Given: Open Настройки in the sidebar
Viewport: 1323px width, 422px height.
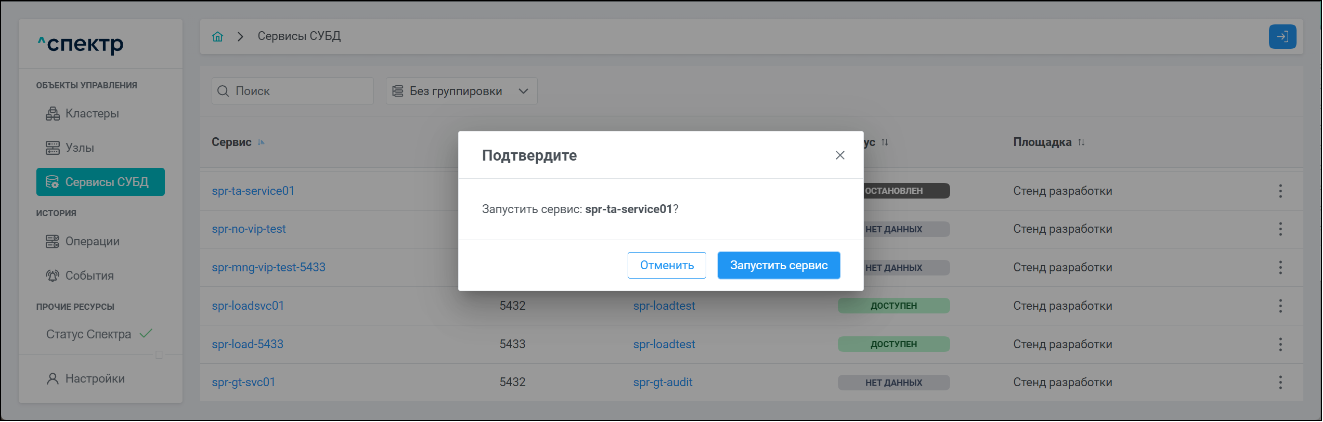Looking at the screenshot, I should coord(94,379).
